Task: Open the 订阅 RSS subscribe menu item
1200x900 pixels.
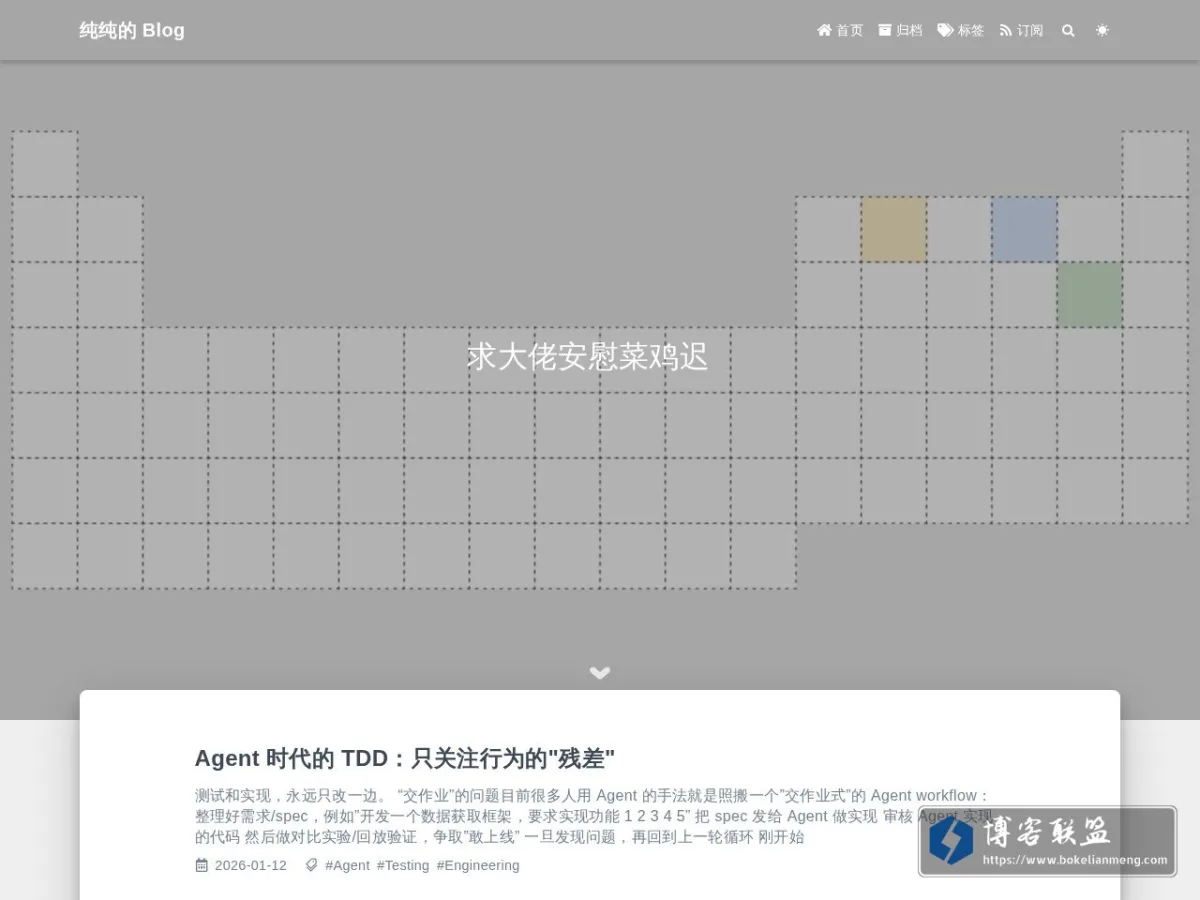Action: point(1021,30)
